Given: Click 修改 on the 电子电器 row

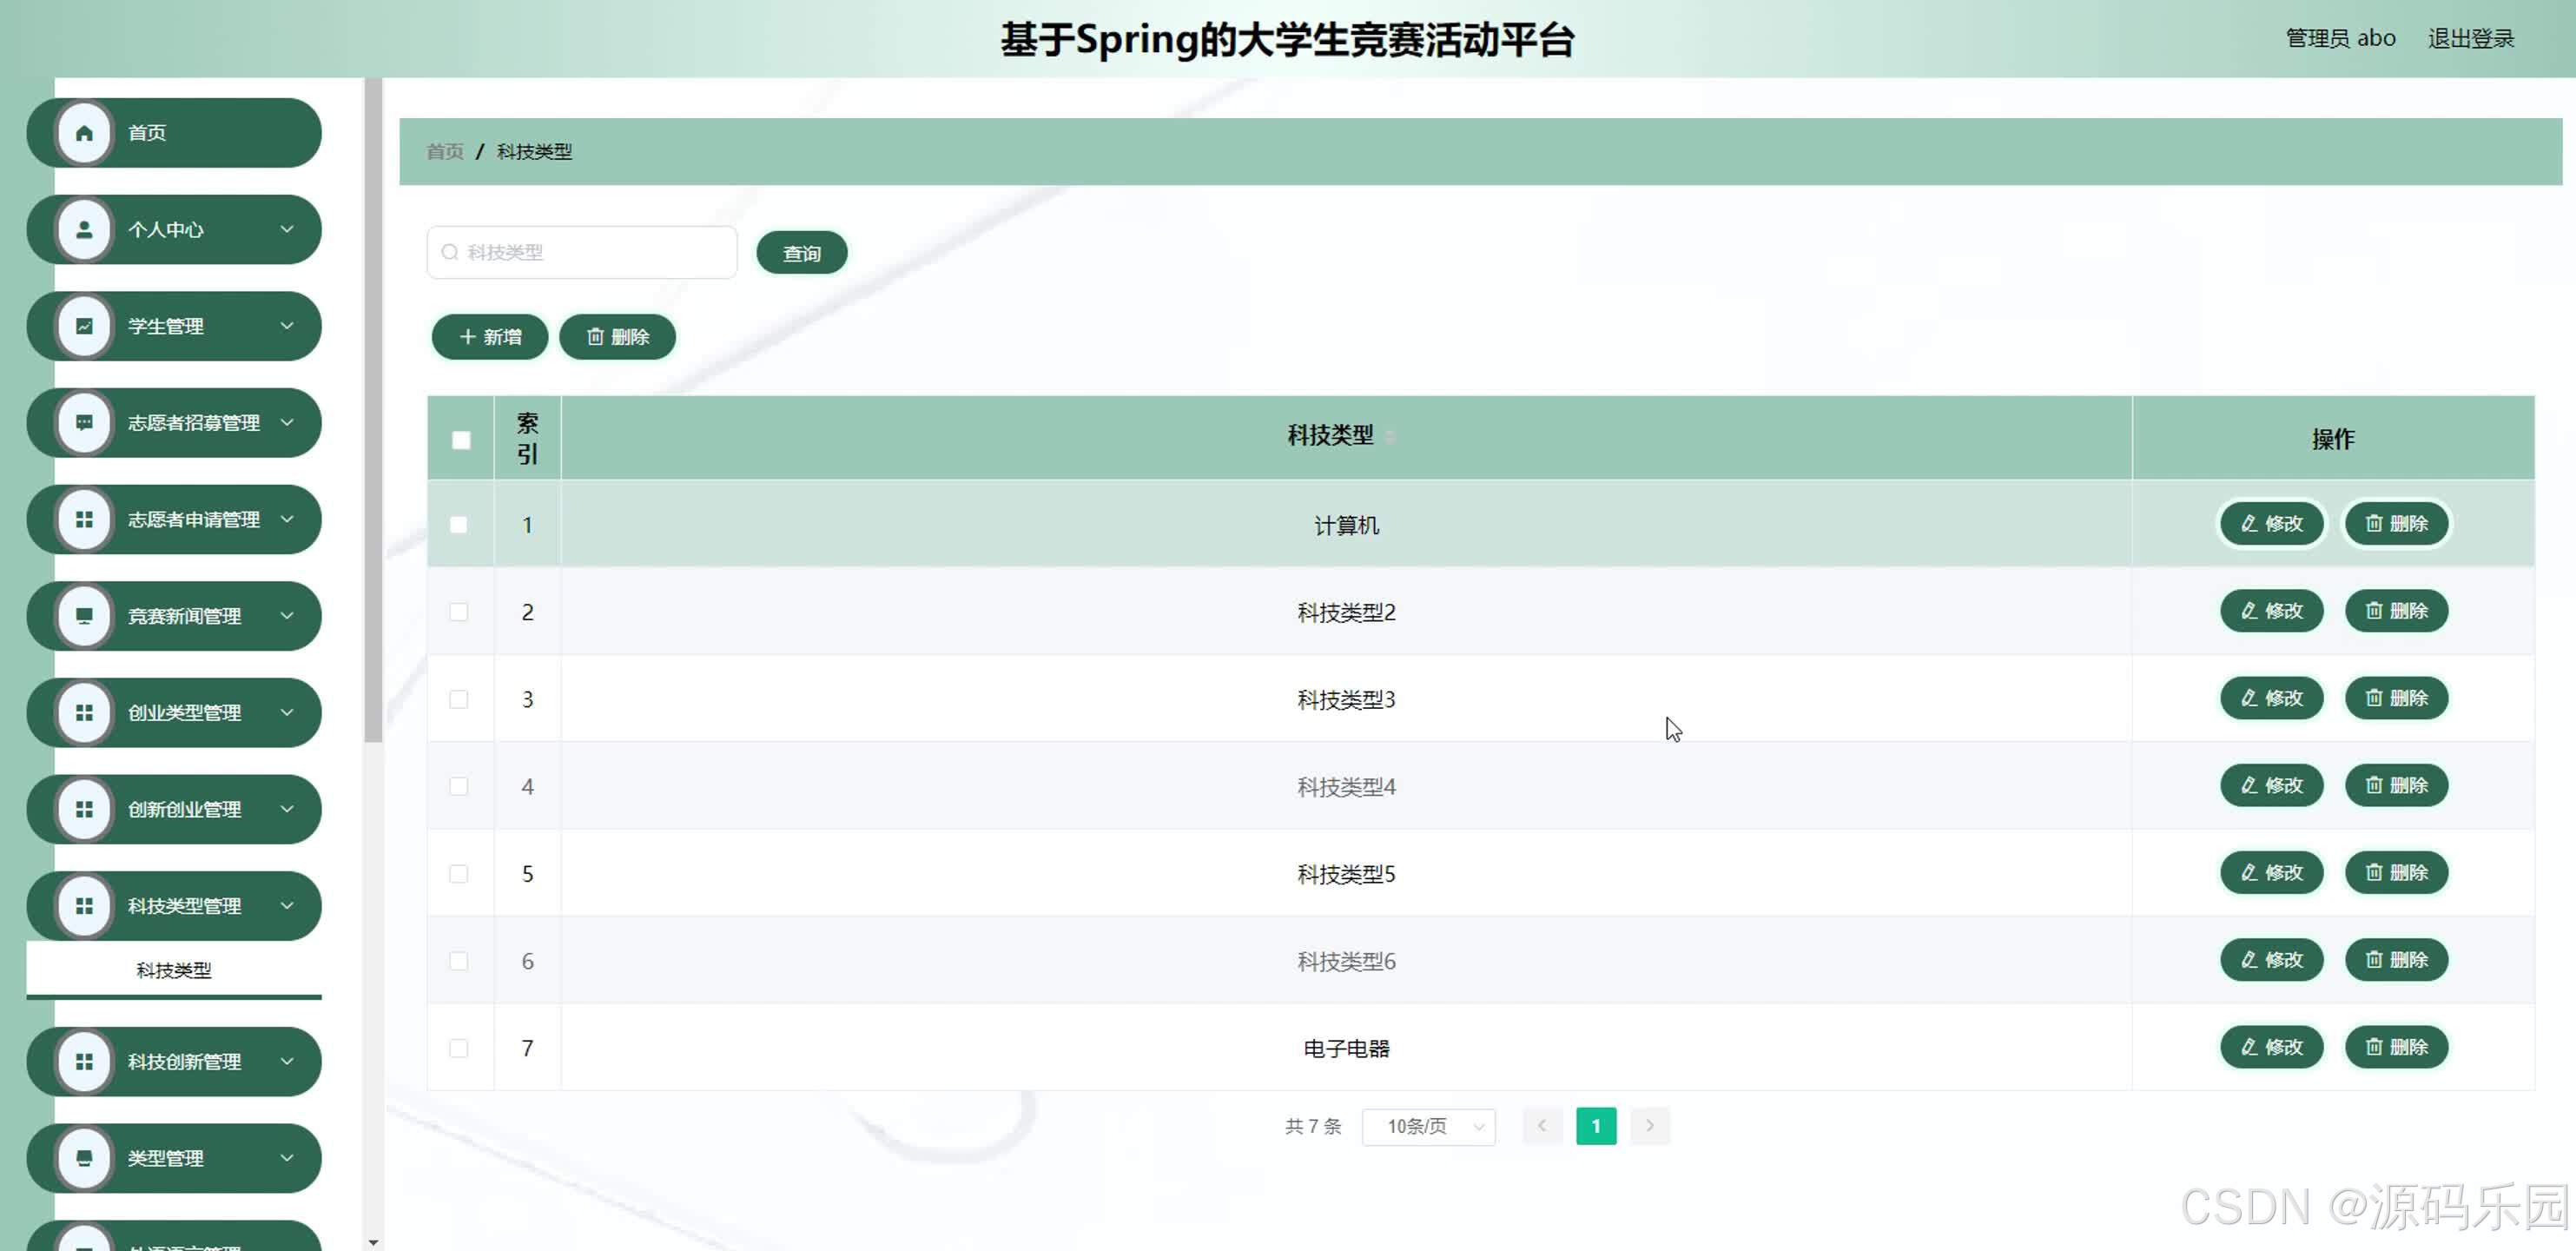Looking at the screenshot, I should pyautogui.click(x=2271, y=1047).
